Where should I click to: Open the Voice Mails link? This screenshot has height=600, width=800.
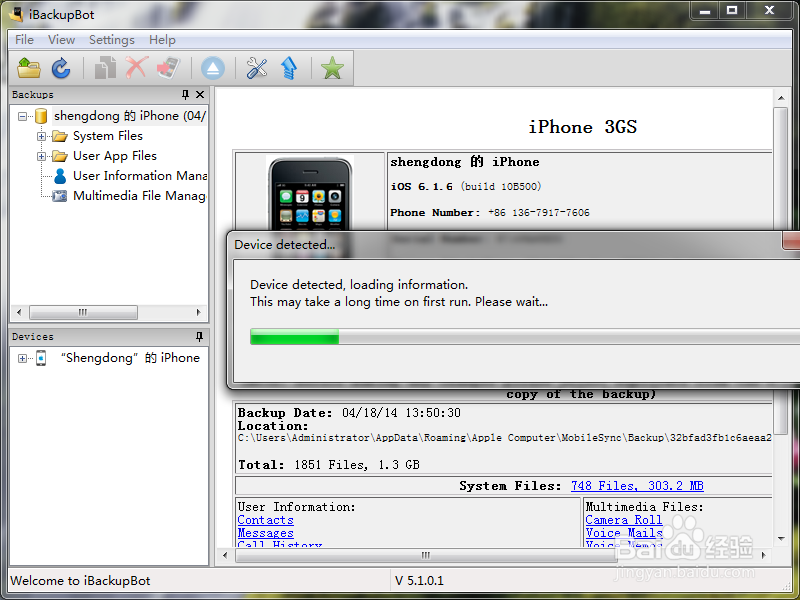pos(624,533)
